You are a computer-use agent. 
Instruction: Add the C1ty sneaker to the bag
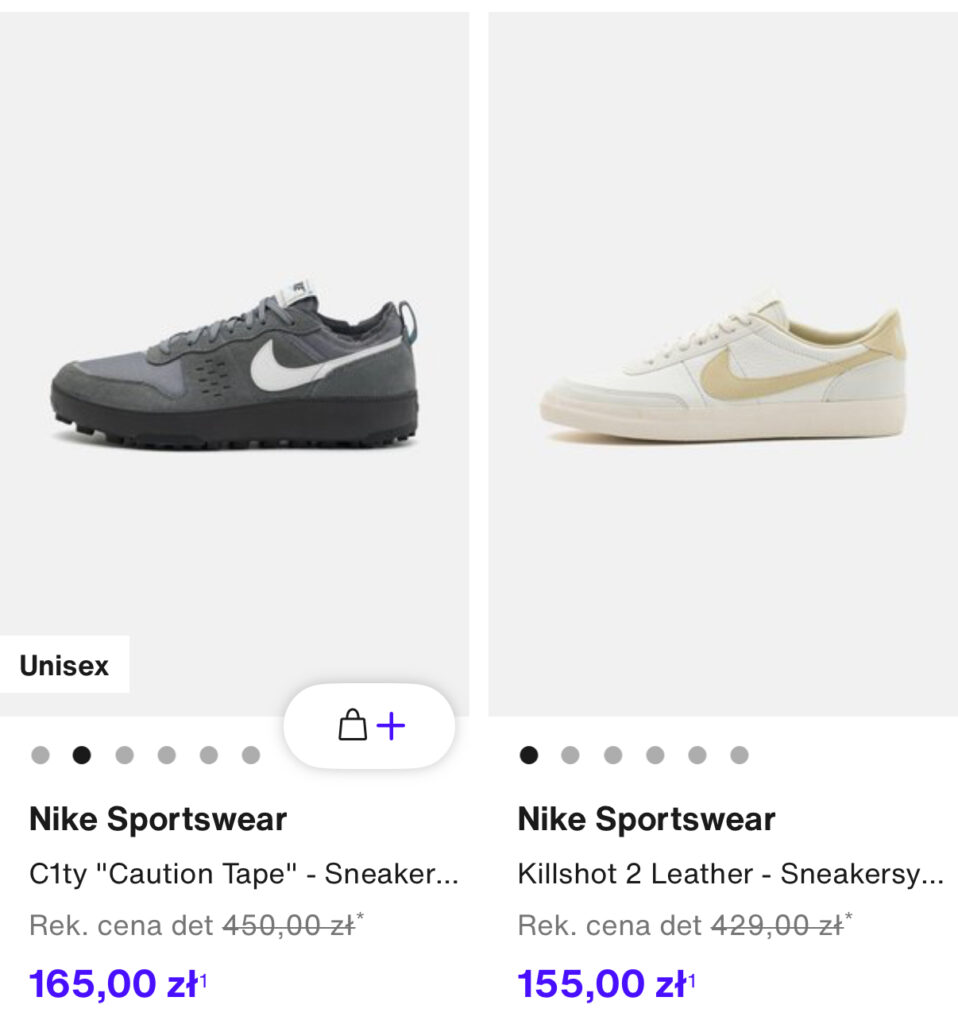[x=369, y=726]
